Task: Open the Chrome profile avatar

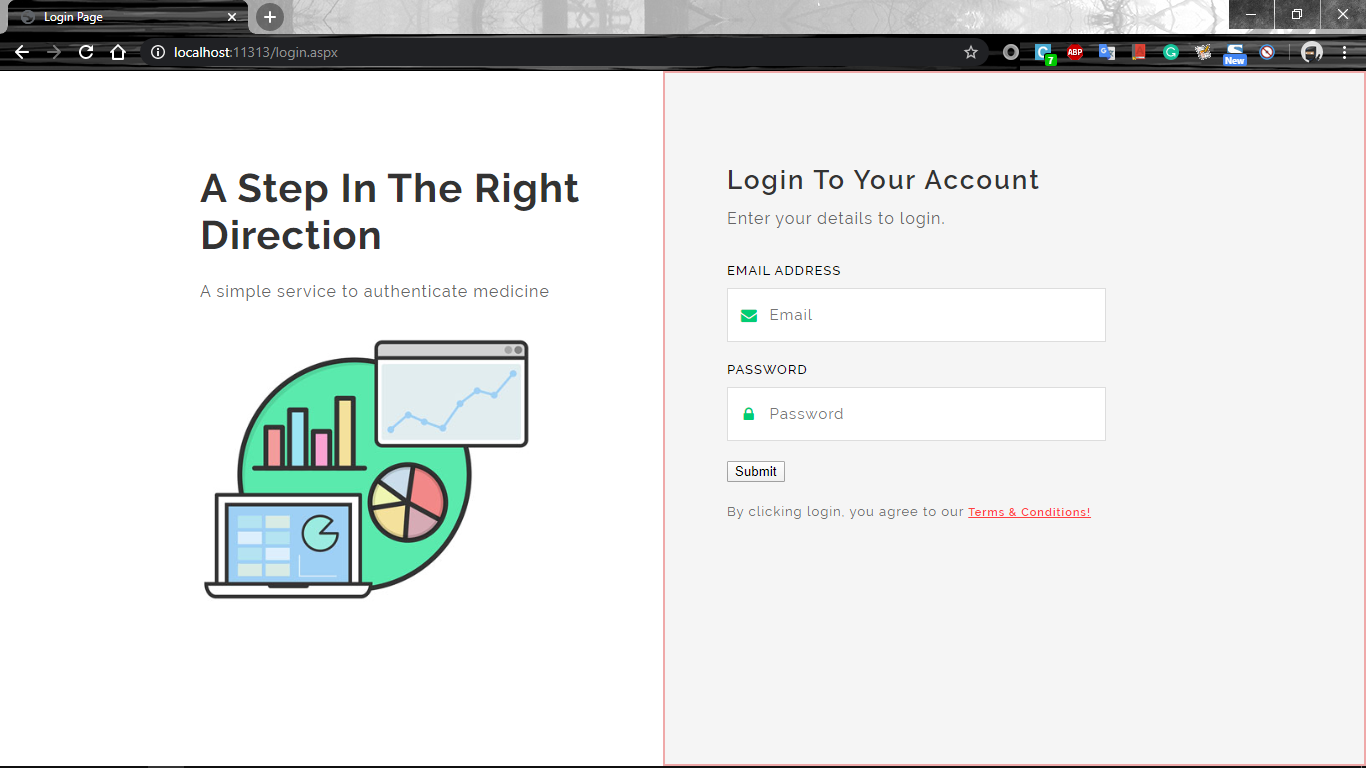Action: (1312, 52)
